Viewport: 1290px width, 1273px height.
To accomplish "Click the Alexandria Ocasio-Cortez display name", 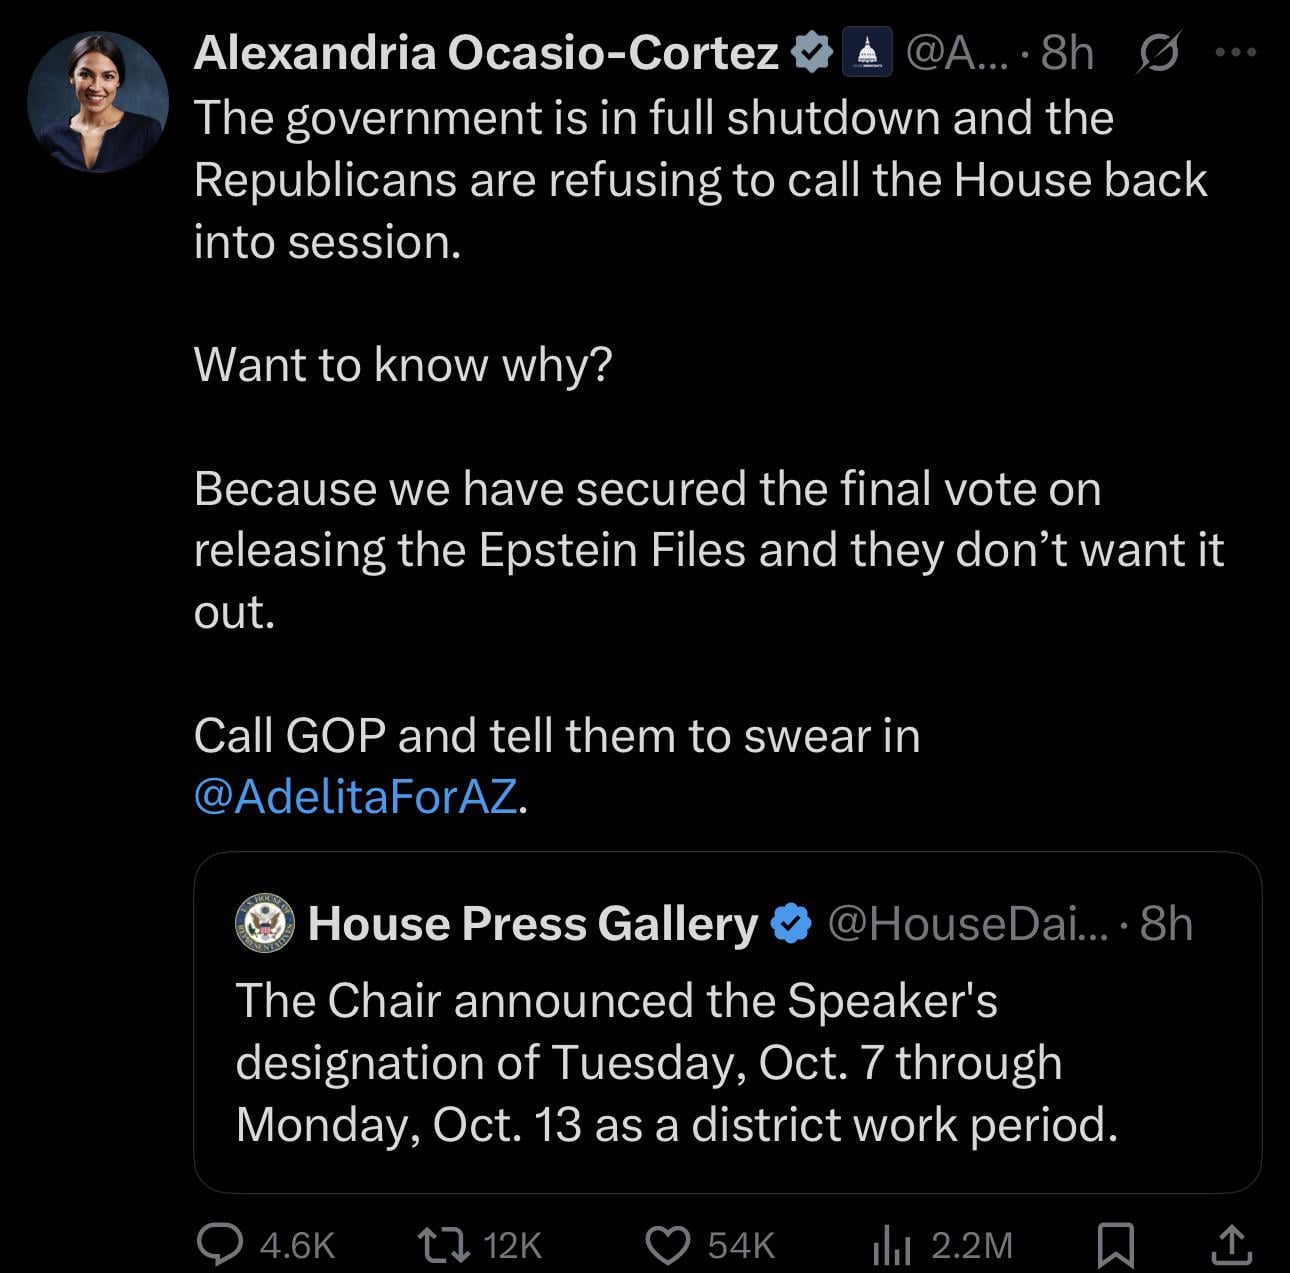I will (486, 53).
